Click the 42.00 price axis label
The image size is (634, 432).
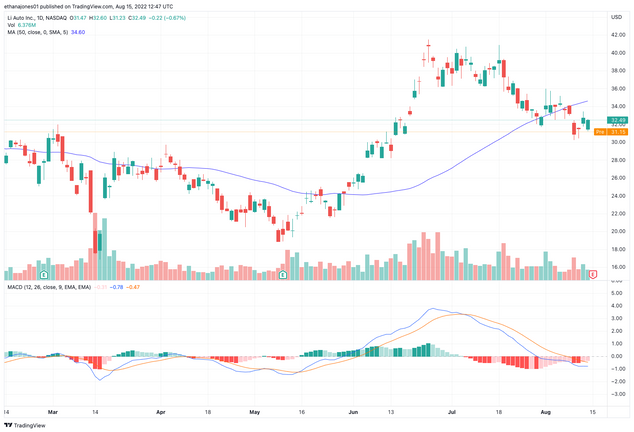coord(618,35)
